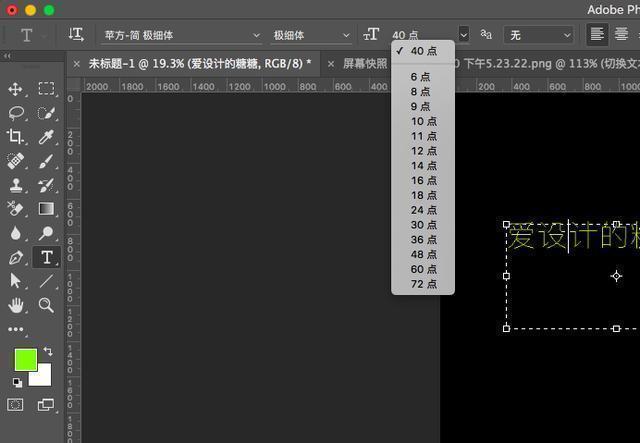Select the Path Selection tool
Image resolution: width=640 pixels, height=443 pixels.
16,281
